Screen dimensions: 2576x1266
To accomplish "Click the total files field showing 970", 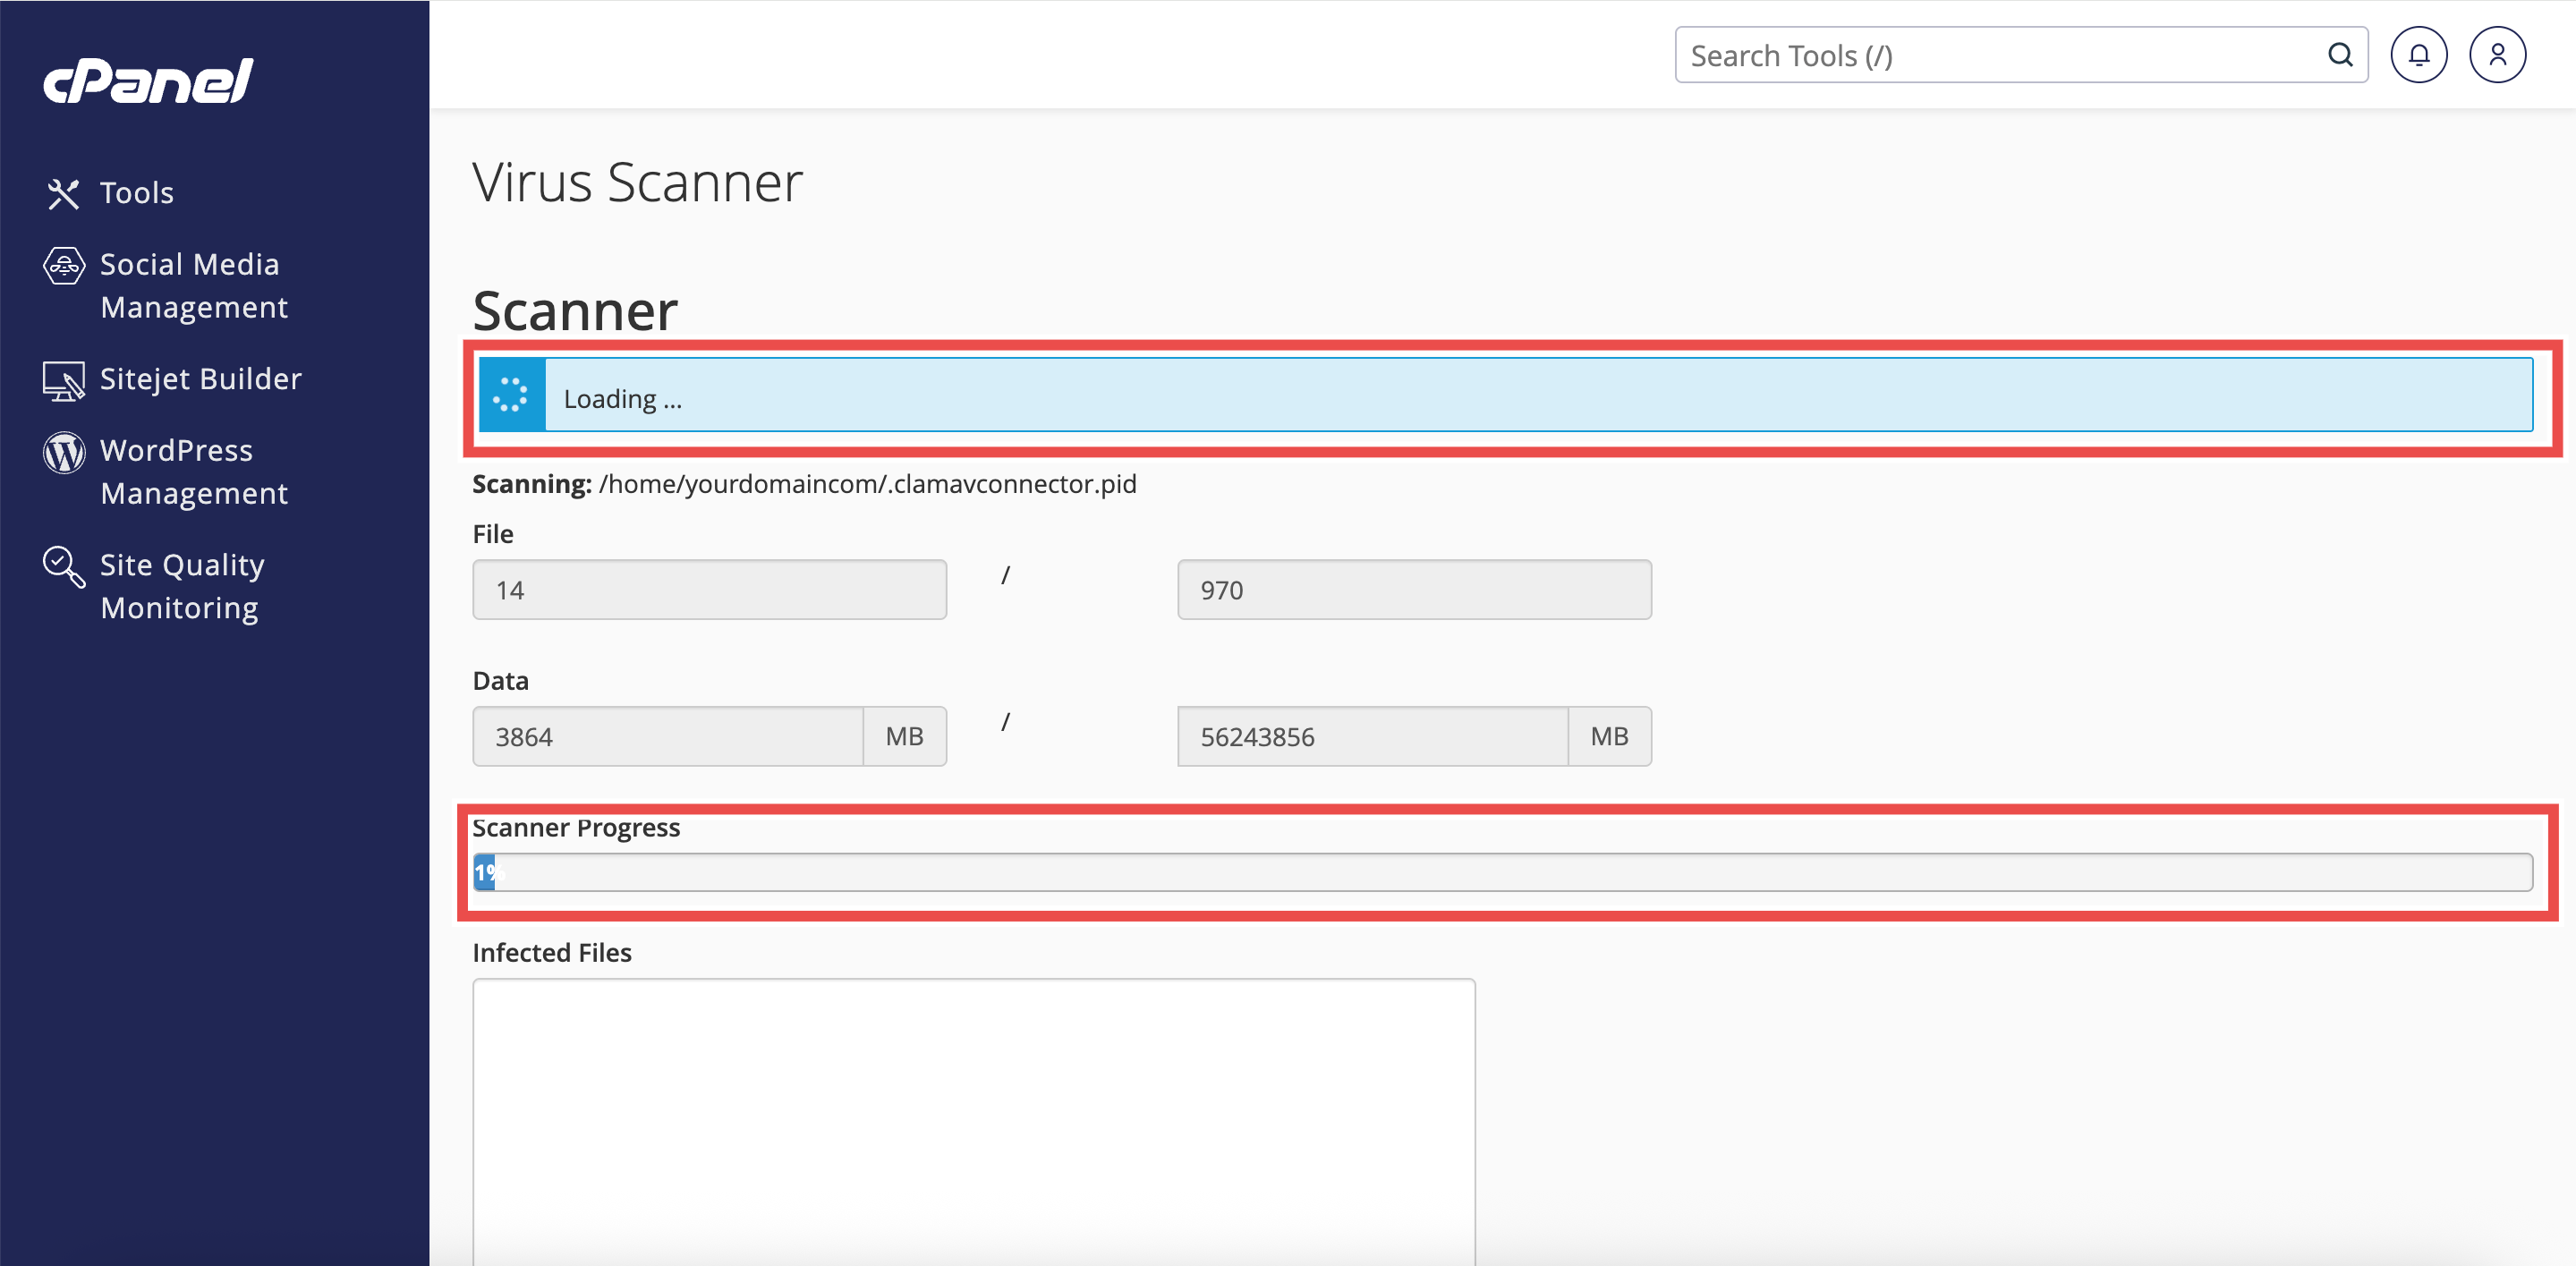I will point(1413,590).
